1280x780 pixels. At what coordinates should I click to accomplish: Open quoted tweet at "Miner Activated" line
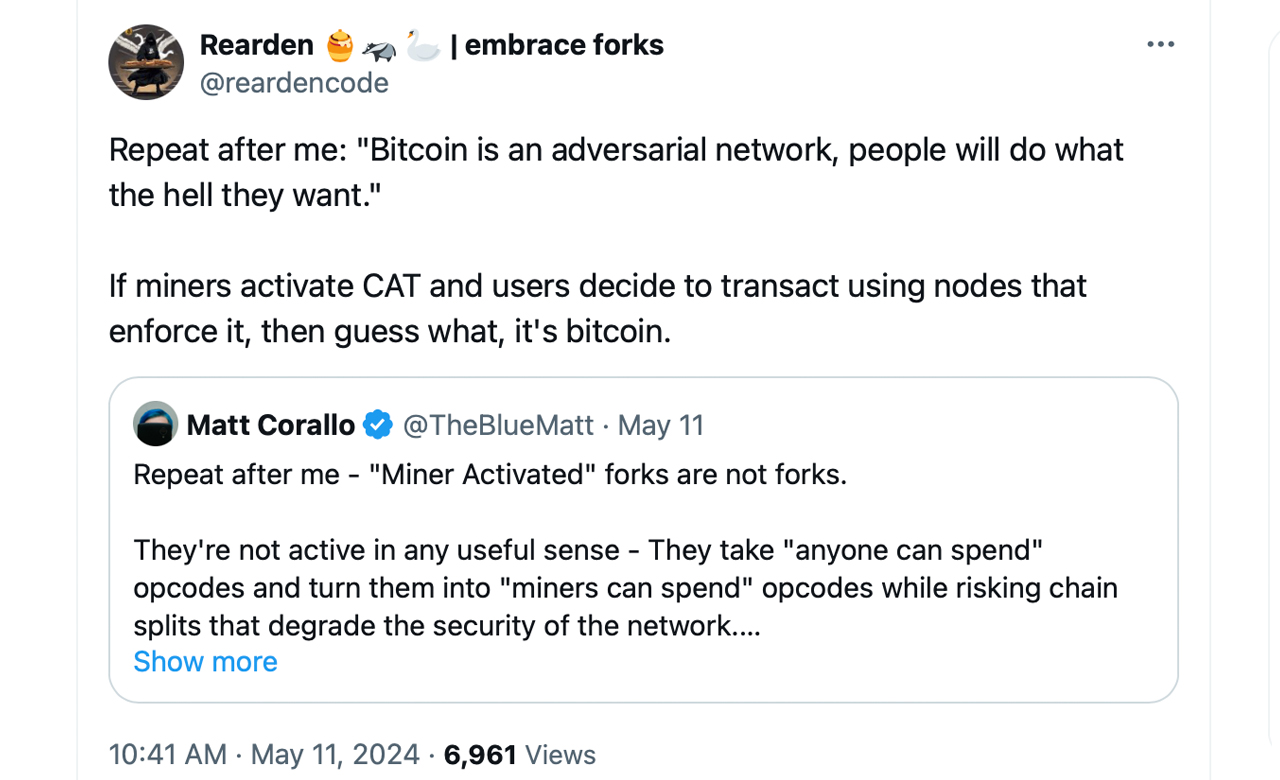tap(490, 474)
